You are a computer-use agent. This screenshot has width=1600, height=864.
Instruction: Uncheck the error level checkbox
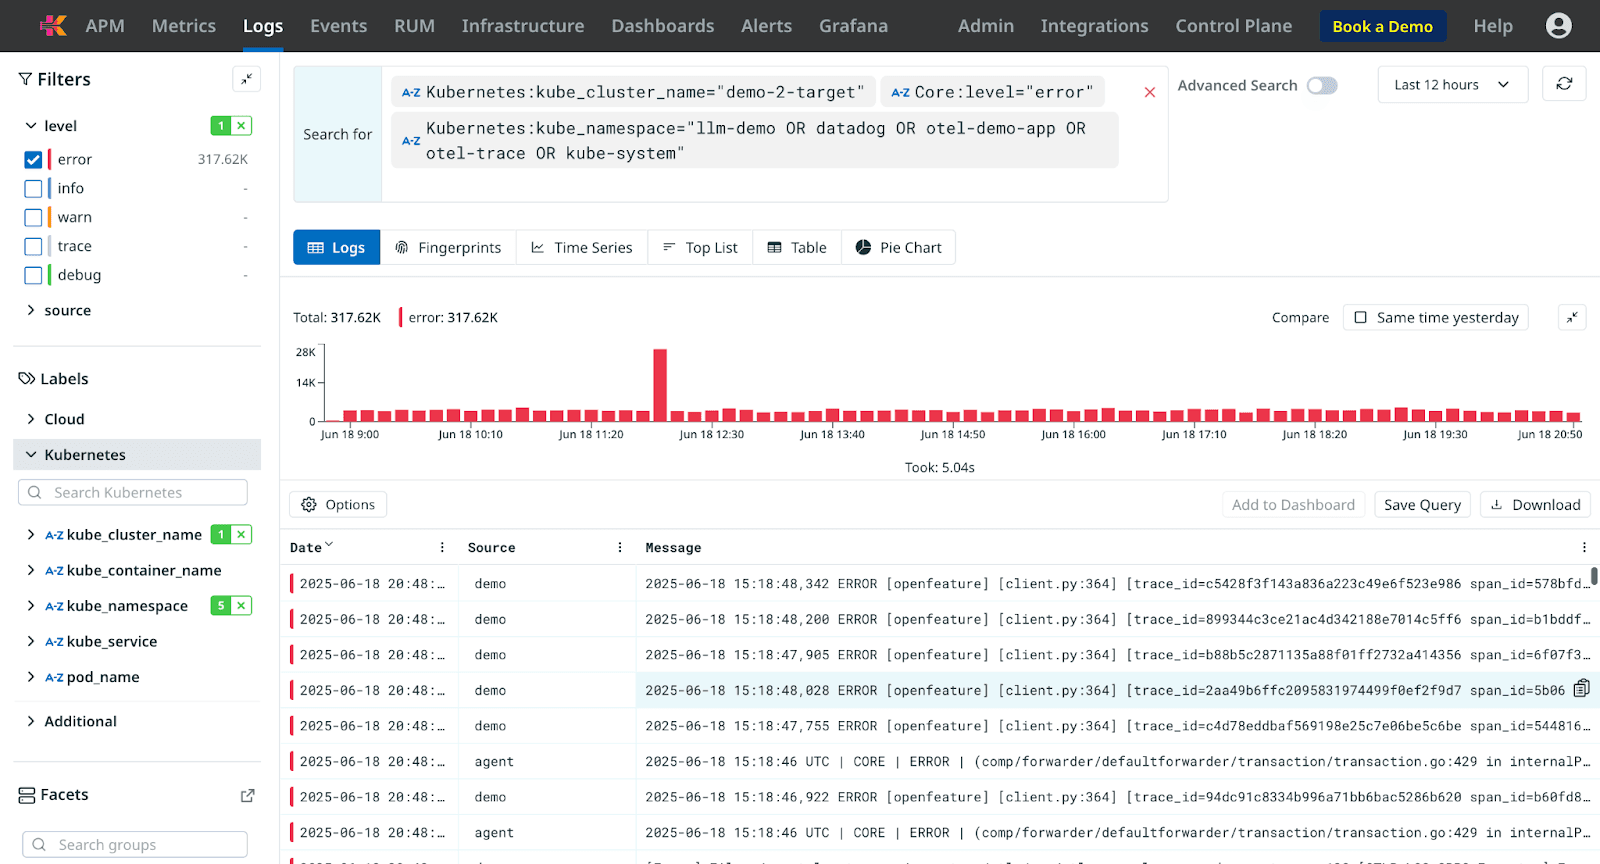click(x=33, y=160)
